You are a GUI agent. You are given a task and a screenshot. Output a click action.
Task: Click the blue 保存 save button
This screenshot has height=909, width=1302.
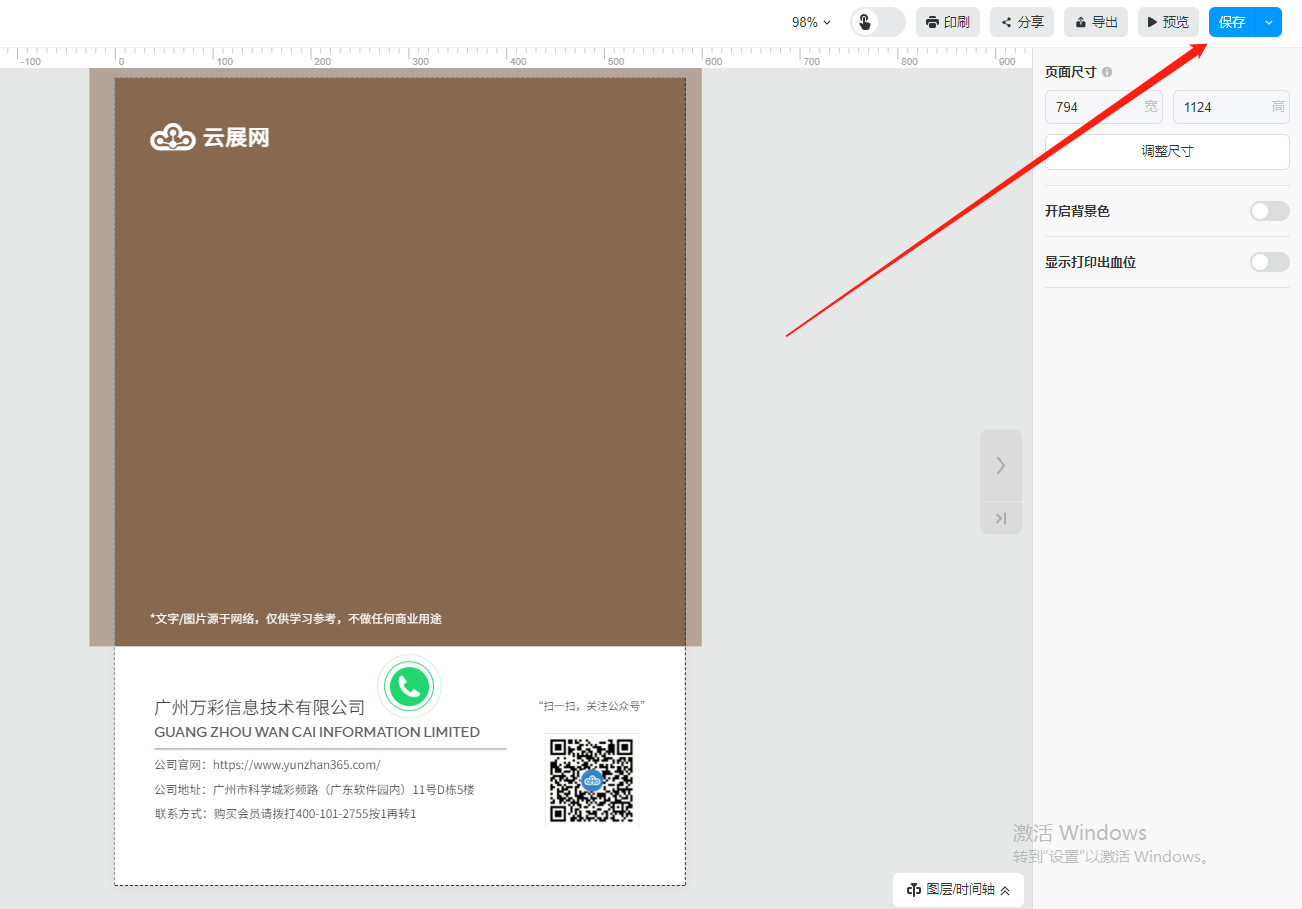(1232, 22)
